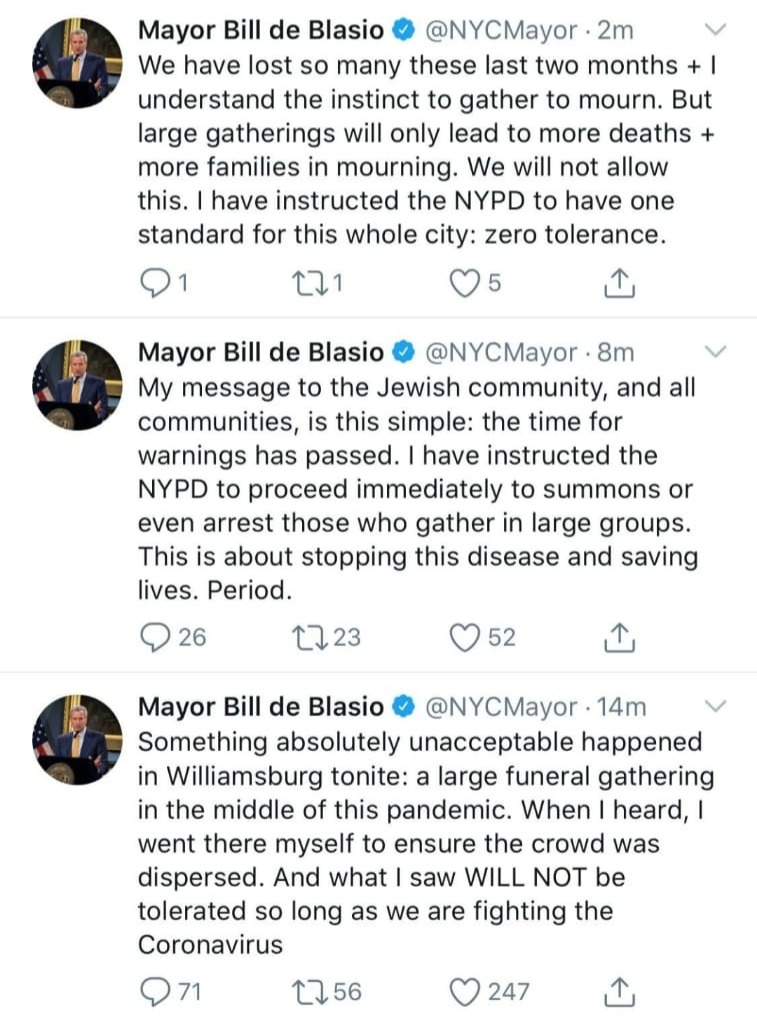The height and width of the screenshot is (1022, 757).
Task: Open the tweet about Williamsburg funeral gathering
Action: point(420,842)
